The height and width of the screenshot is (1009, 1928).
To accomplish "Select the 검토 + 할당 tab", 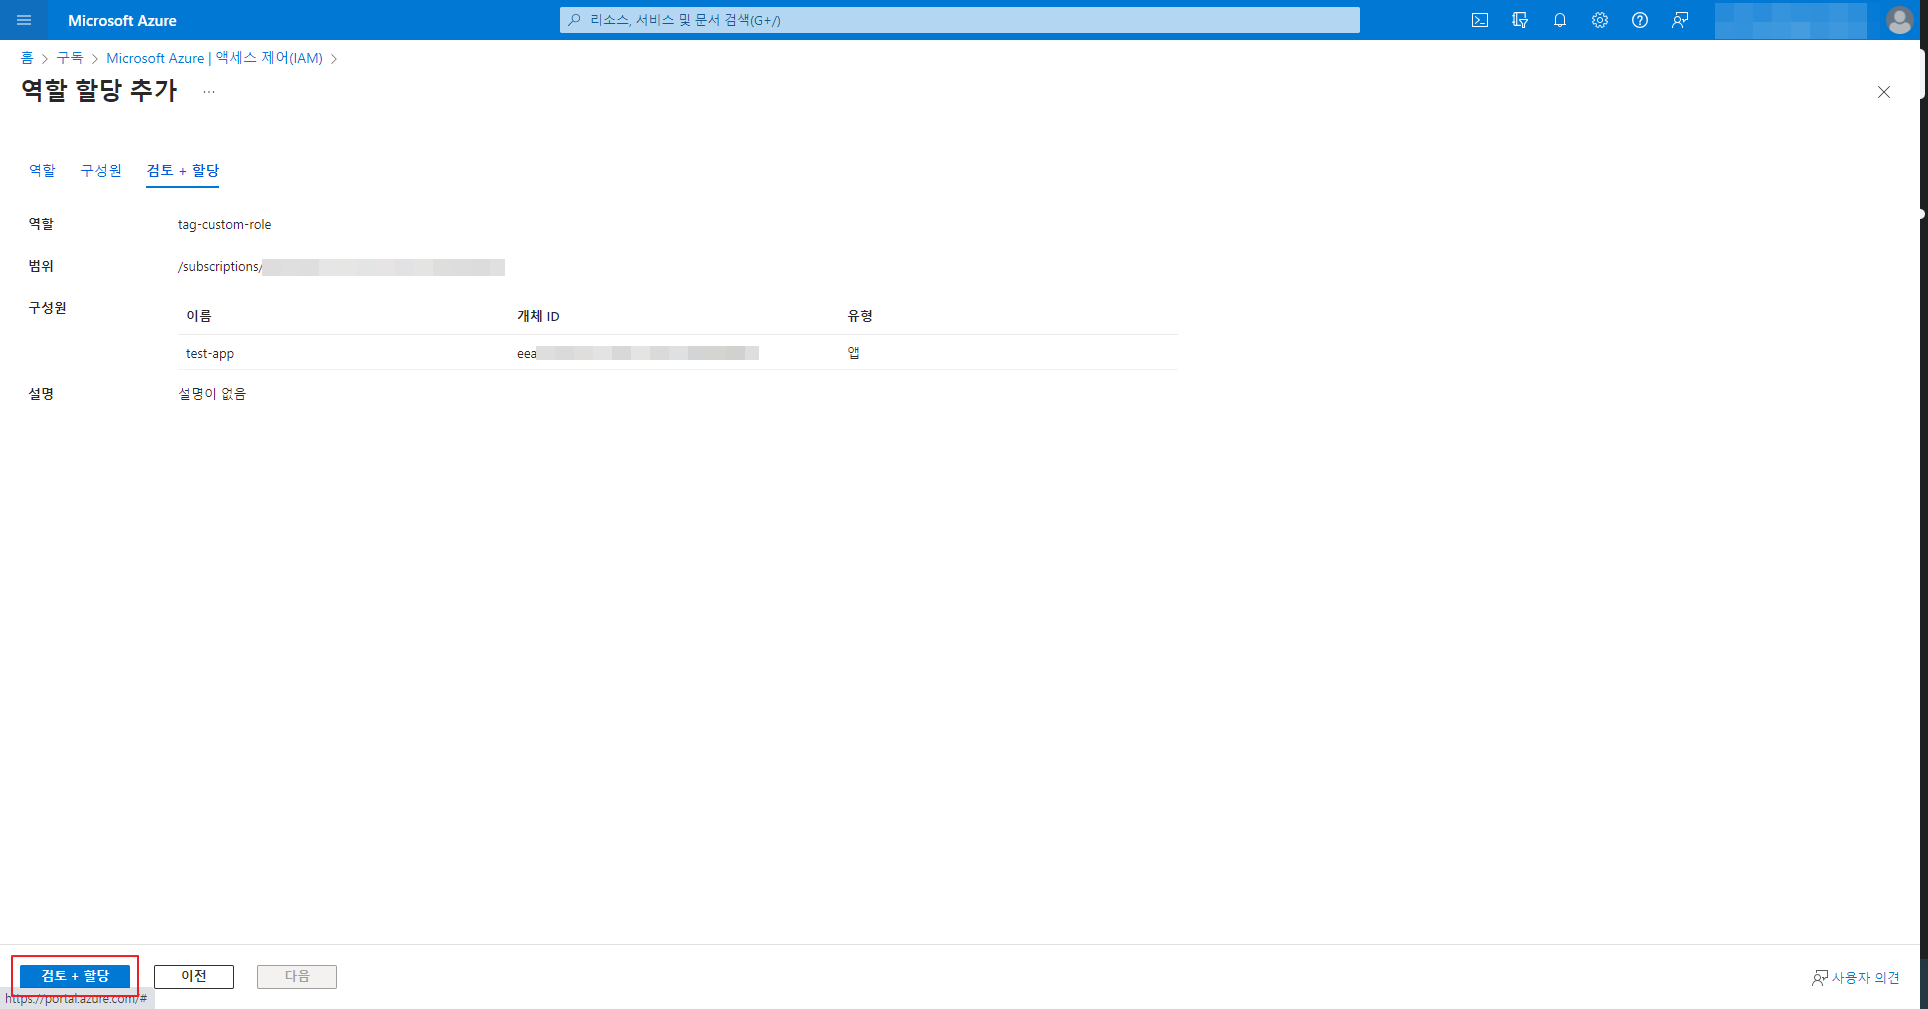I will click(x=183, y=171).
